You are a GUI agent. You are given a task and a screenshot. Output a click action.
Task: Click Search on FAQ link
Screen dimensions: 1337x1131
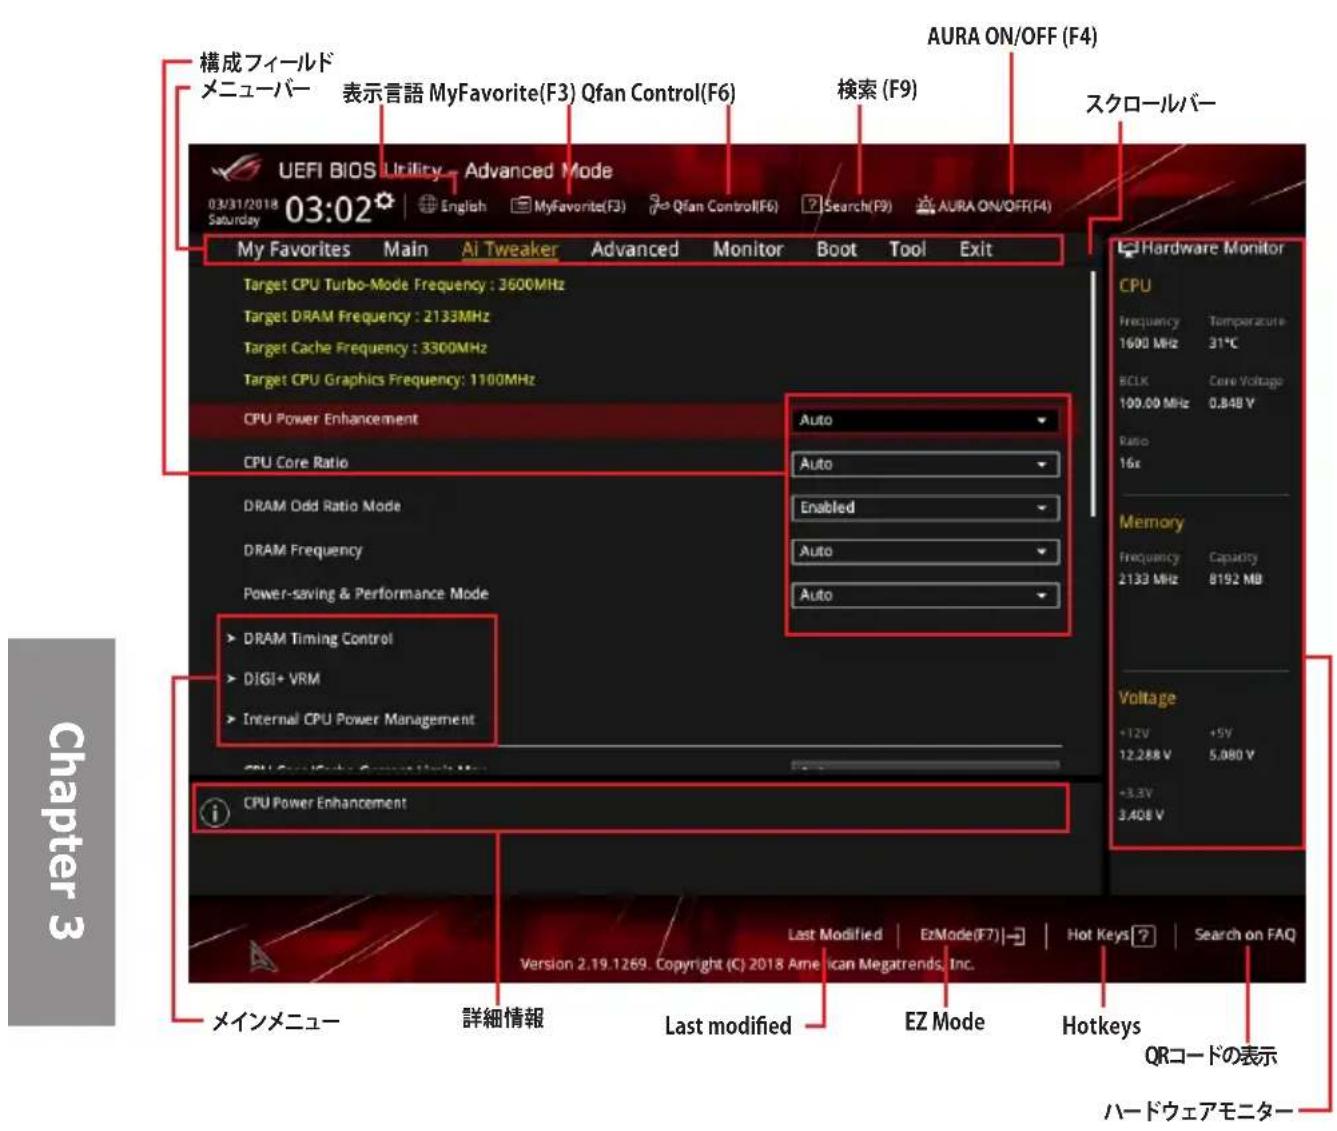click(1244, 935)
